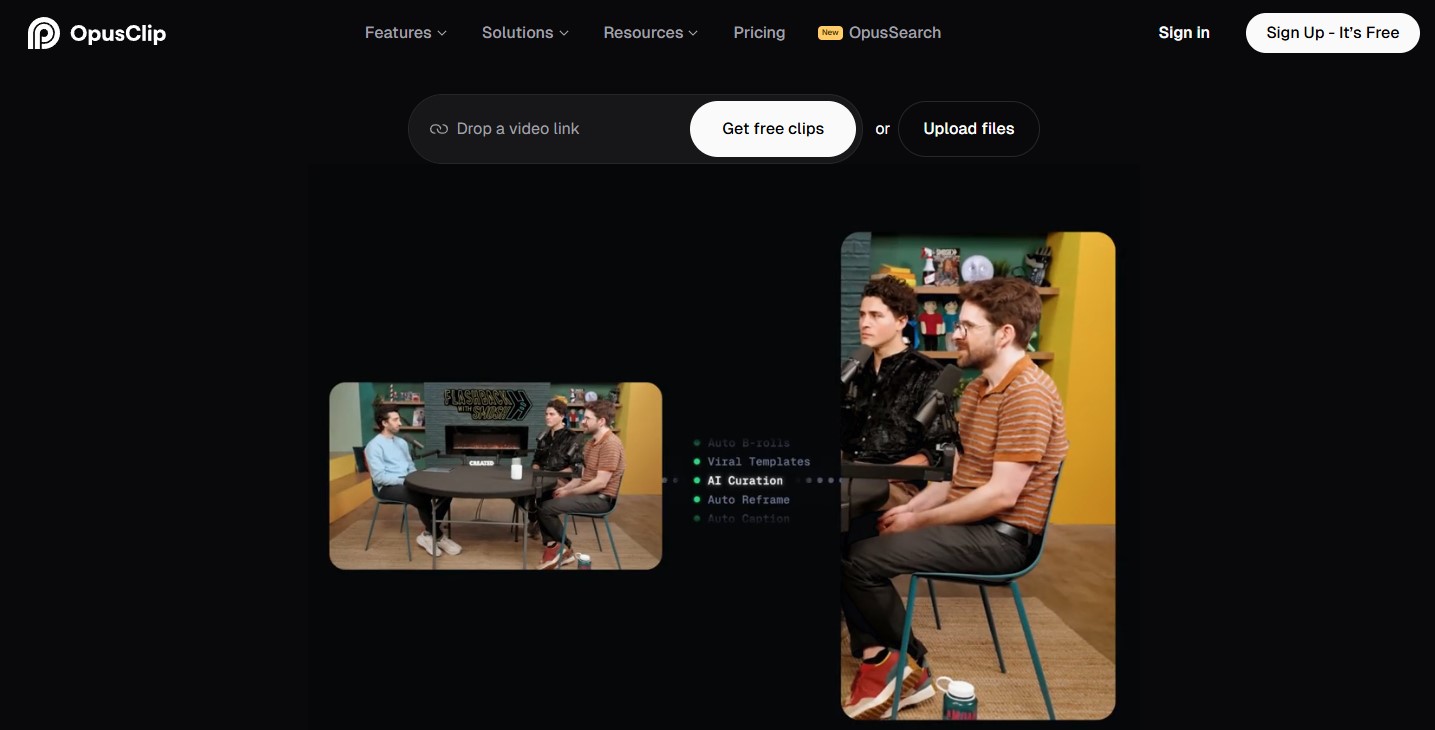Open the Solutions dropdown menu
Image resolution: width=1435 pixels, height=730 pixels.
pos(524,33)
